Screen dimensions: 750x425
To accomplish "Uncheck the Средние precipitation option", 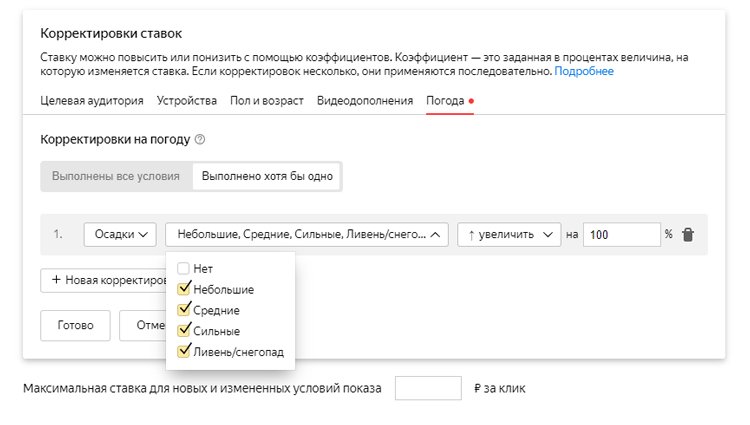I will 184,310.
